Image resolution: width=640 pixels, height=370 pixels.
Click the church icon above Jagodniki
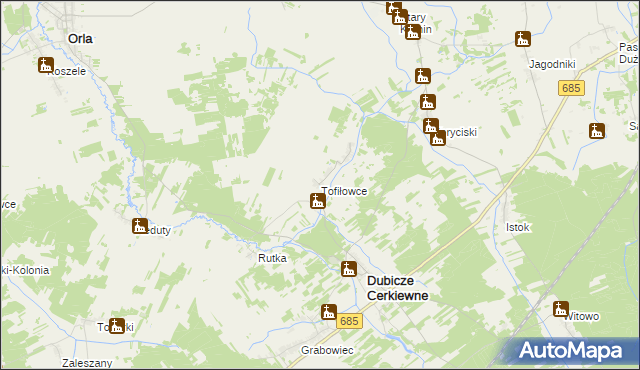[x=523, y=39]
